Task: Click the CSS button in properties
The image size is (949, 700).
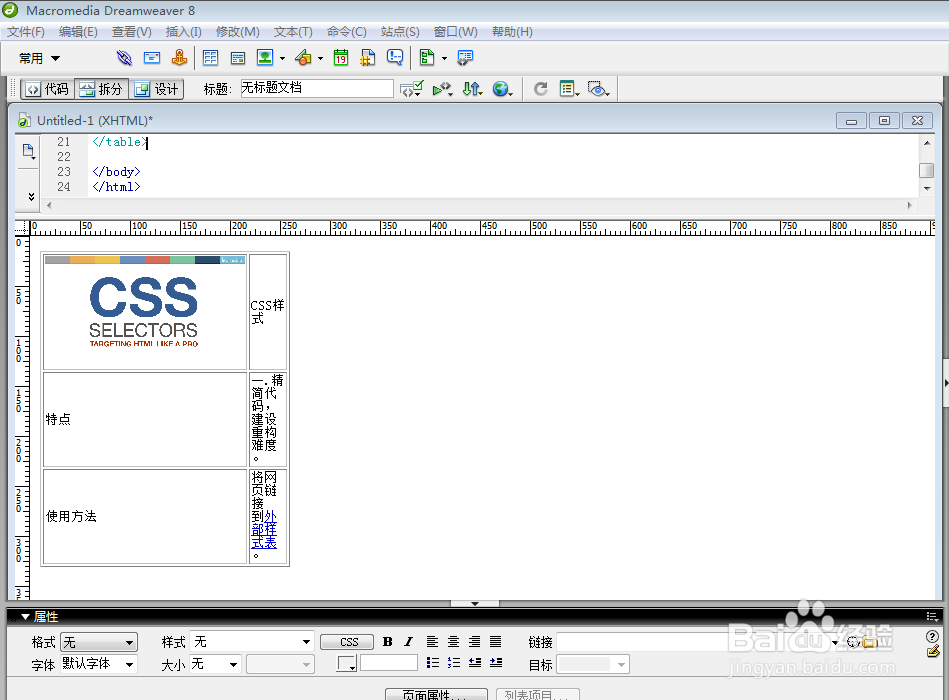Action: point(347,642)
